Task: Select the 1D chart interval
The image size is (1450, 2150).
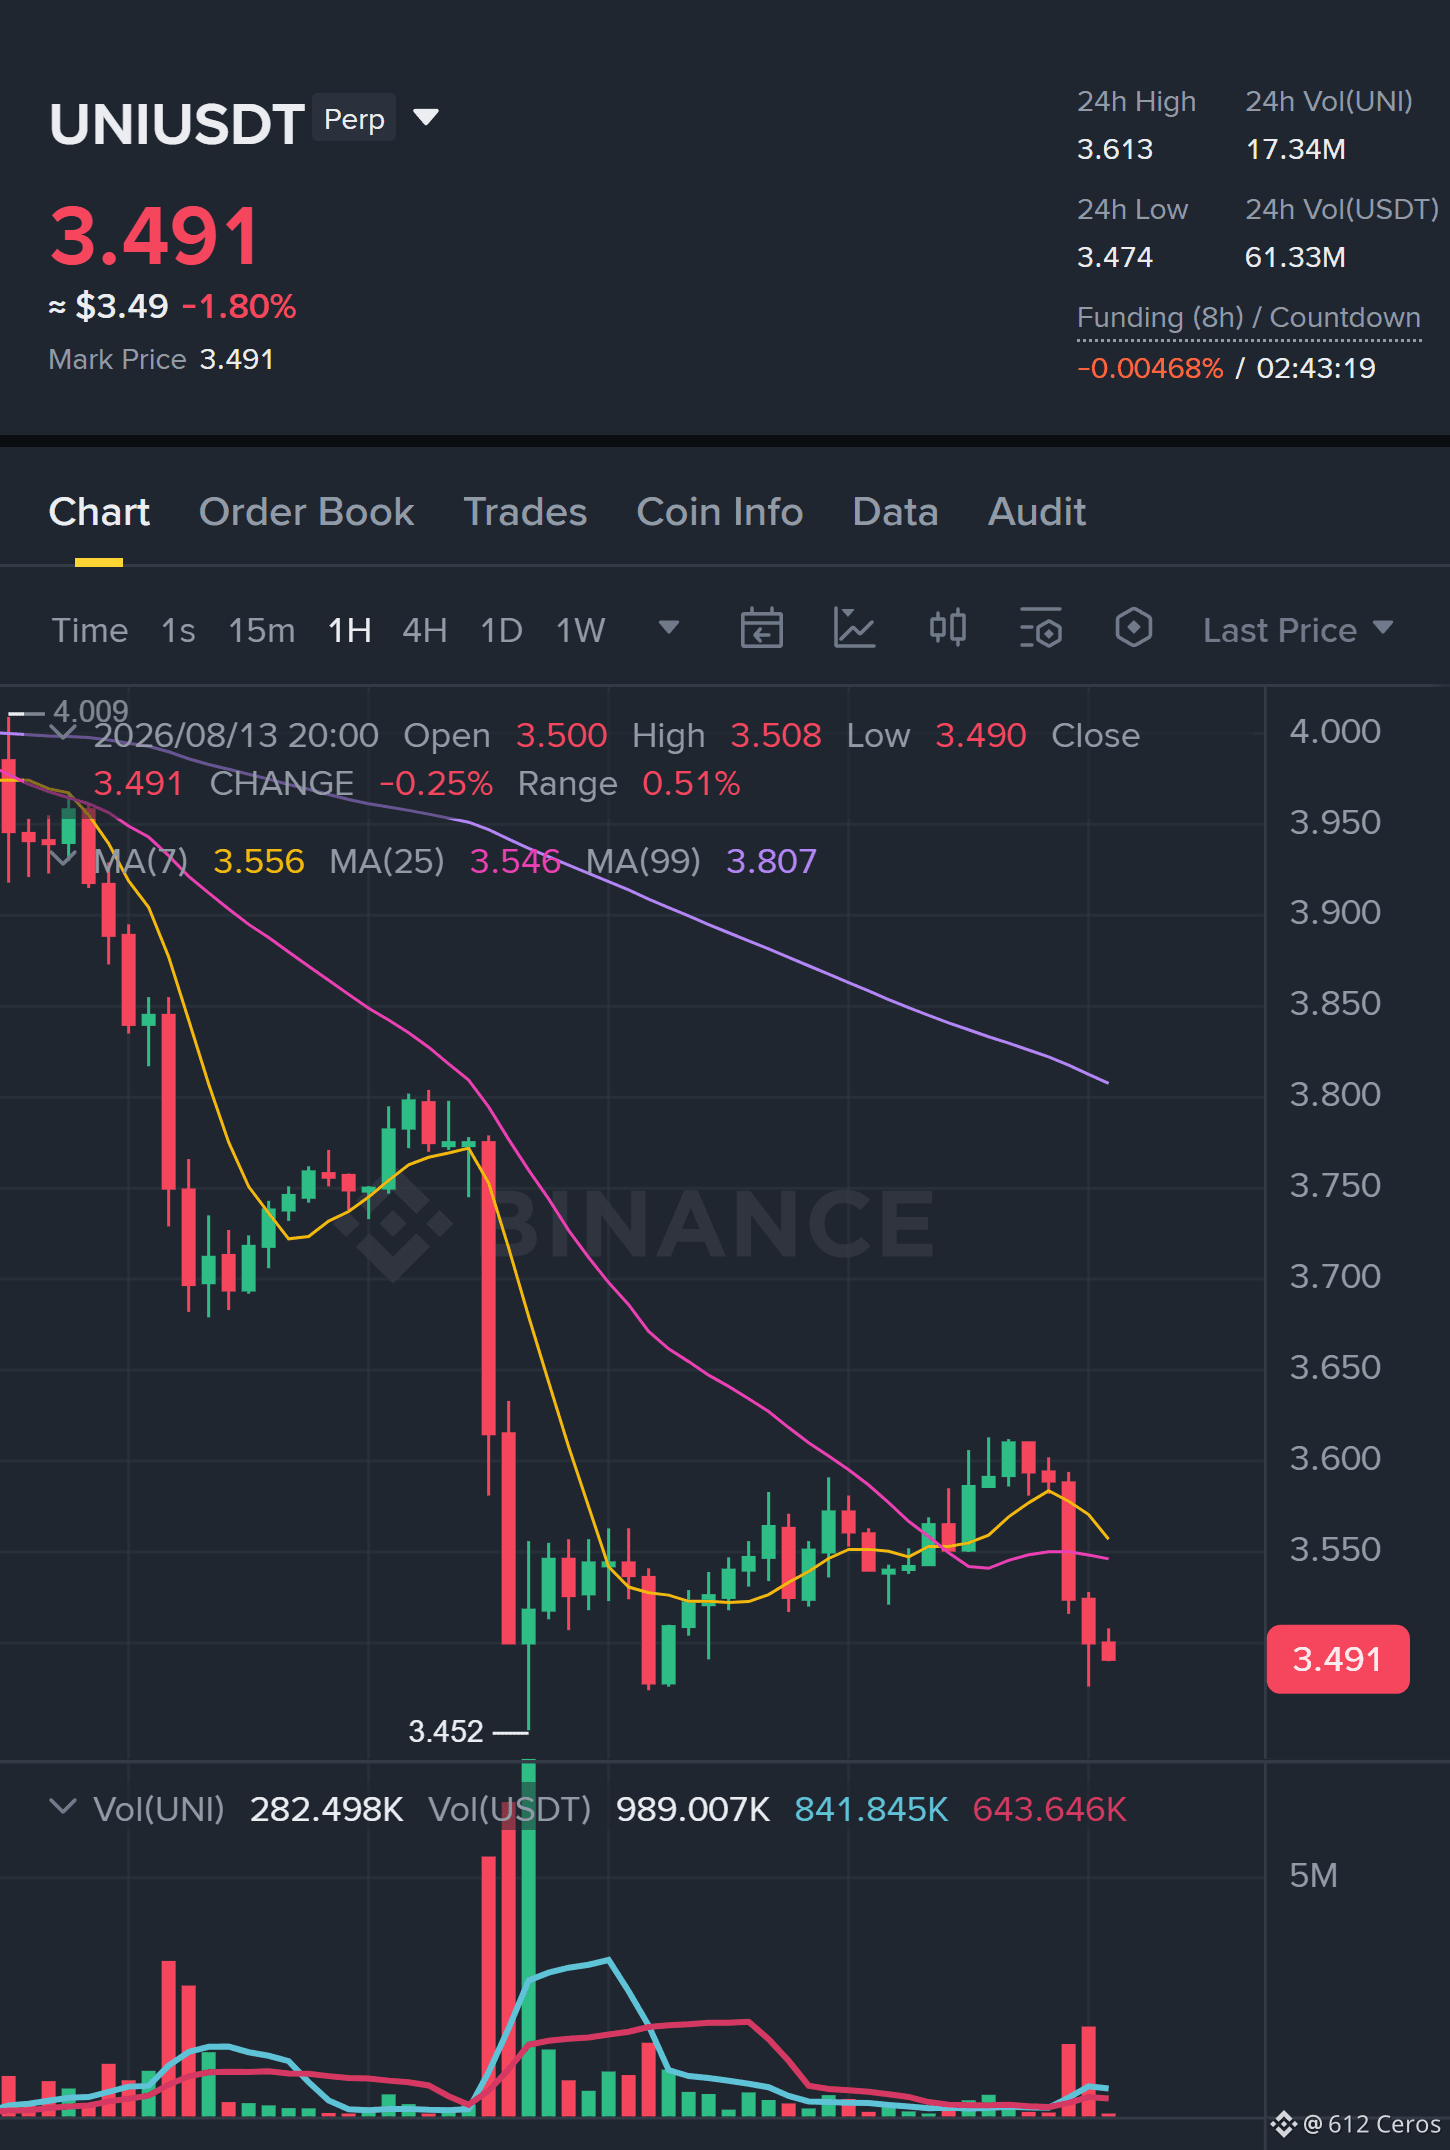Action: (x=502, y=630)
